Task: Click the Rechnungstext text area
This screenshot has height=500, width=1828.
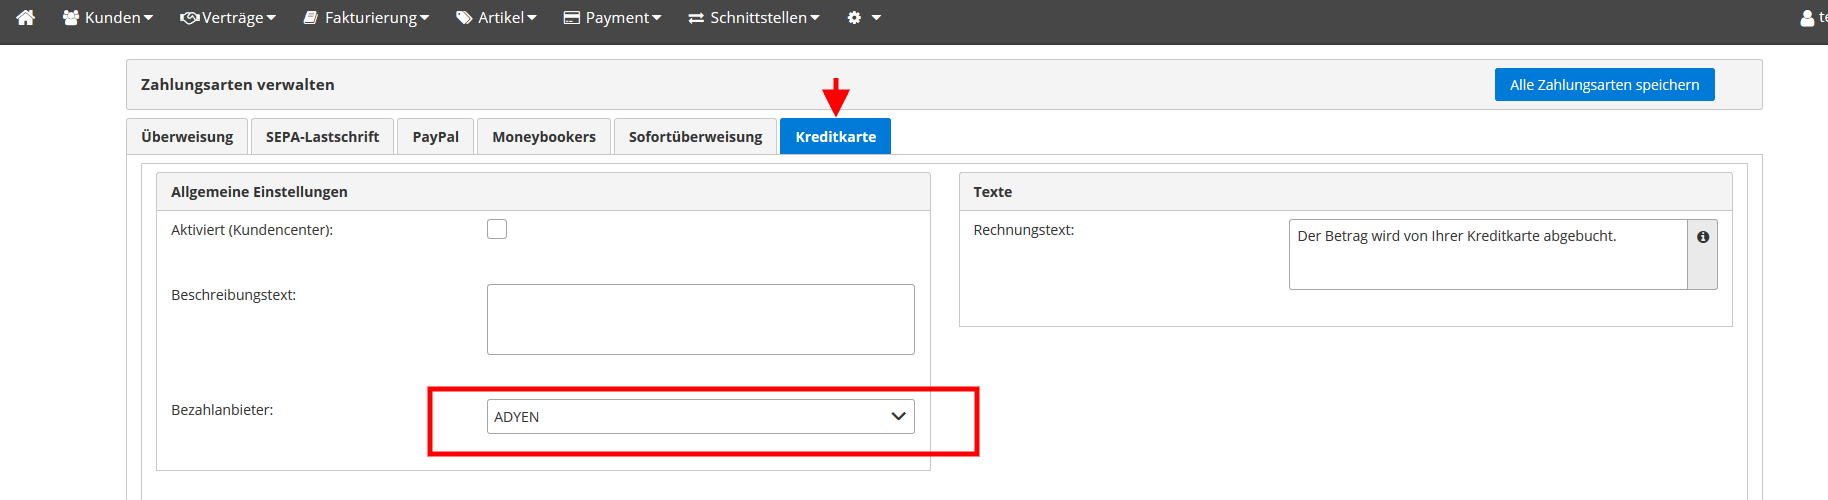Action: [1487, 255]
